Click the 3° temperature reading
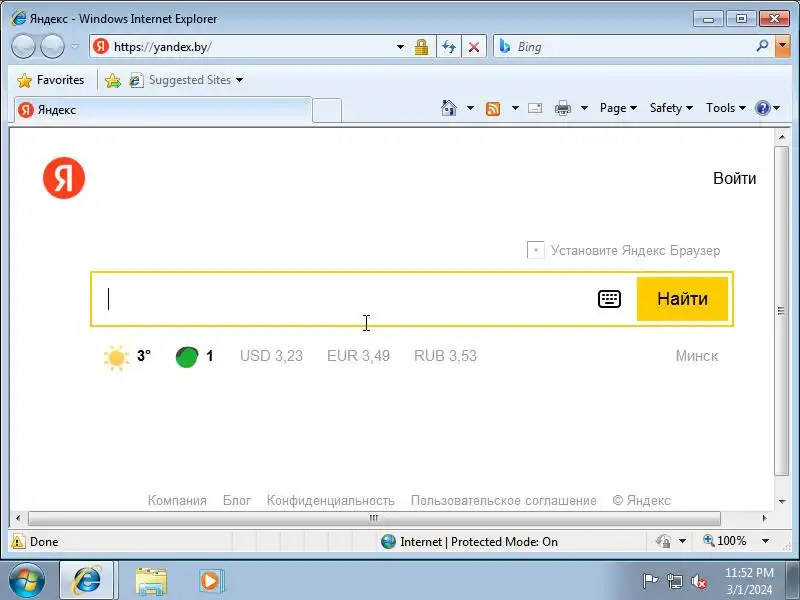The height and width of the screenshot is (600, 800). pos(144,356)
